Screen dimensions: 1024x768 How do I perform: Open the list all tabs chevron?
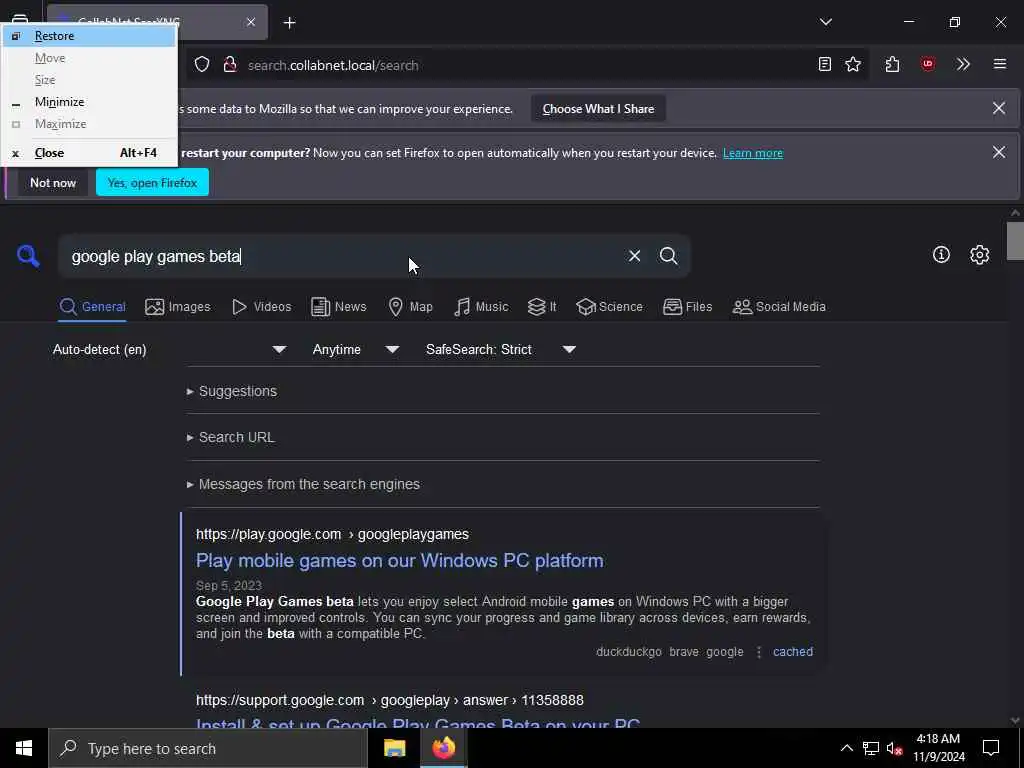(x=825, y=22)
